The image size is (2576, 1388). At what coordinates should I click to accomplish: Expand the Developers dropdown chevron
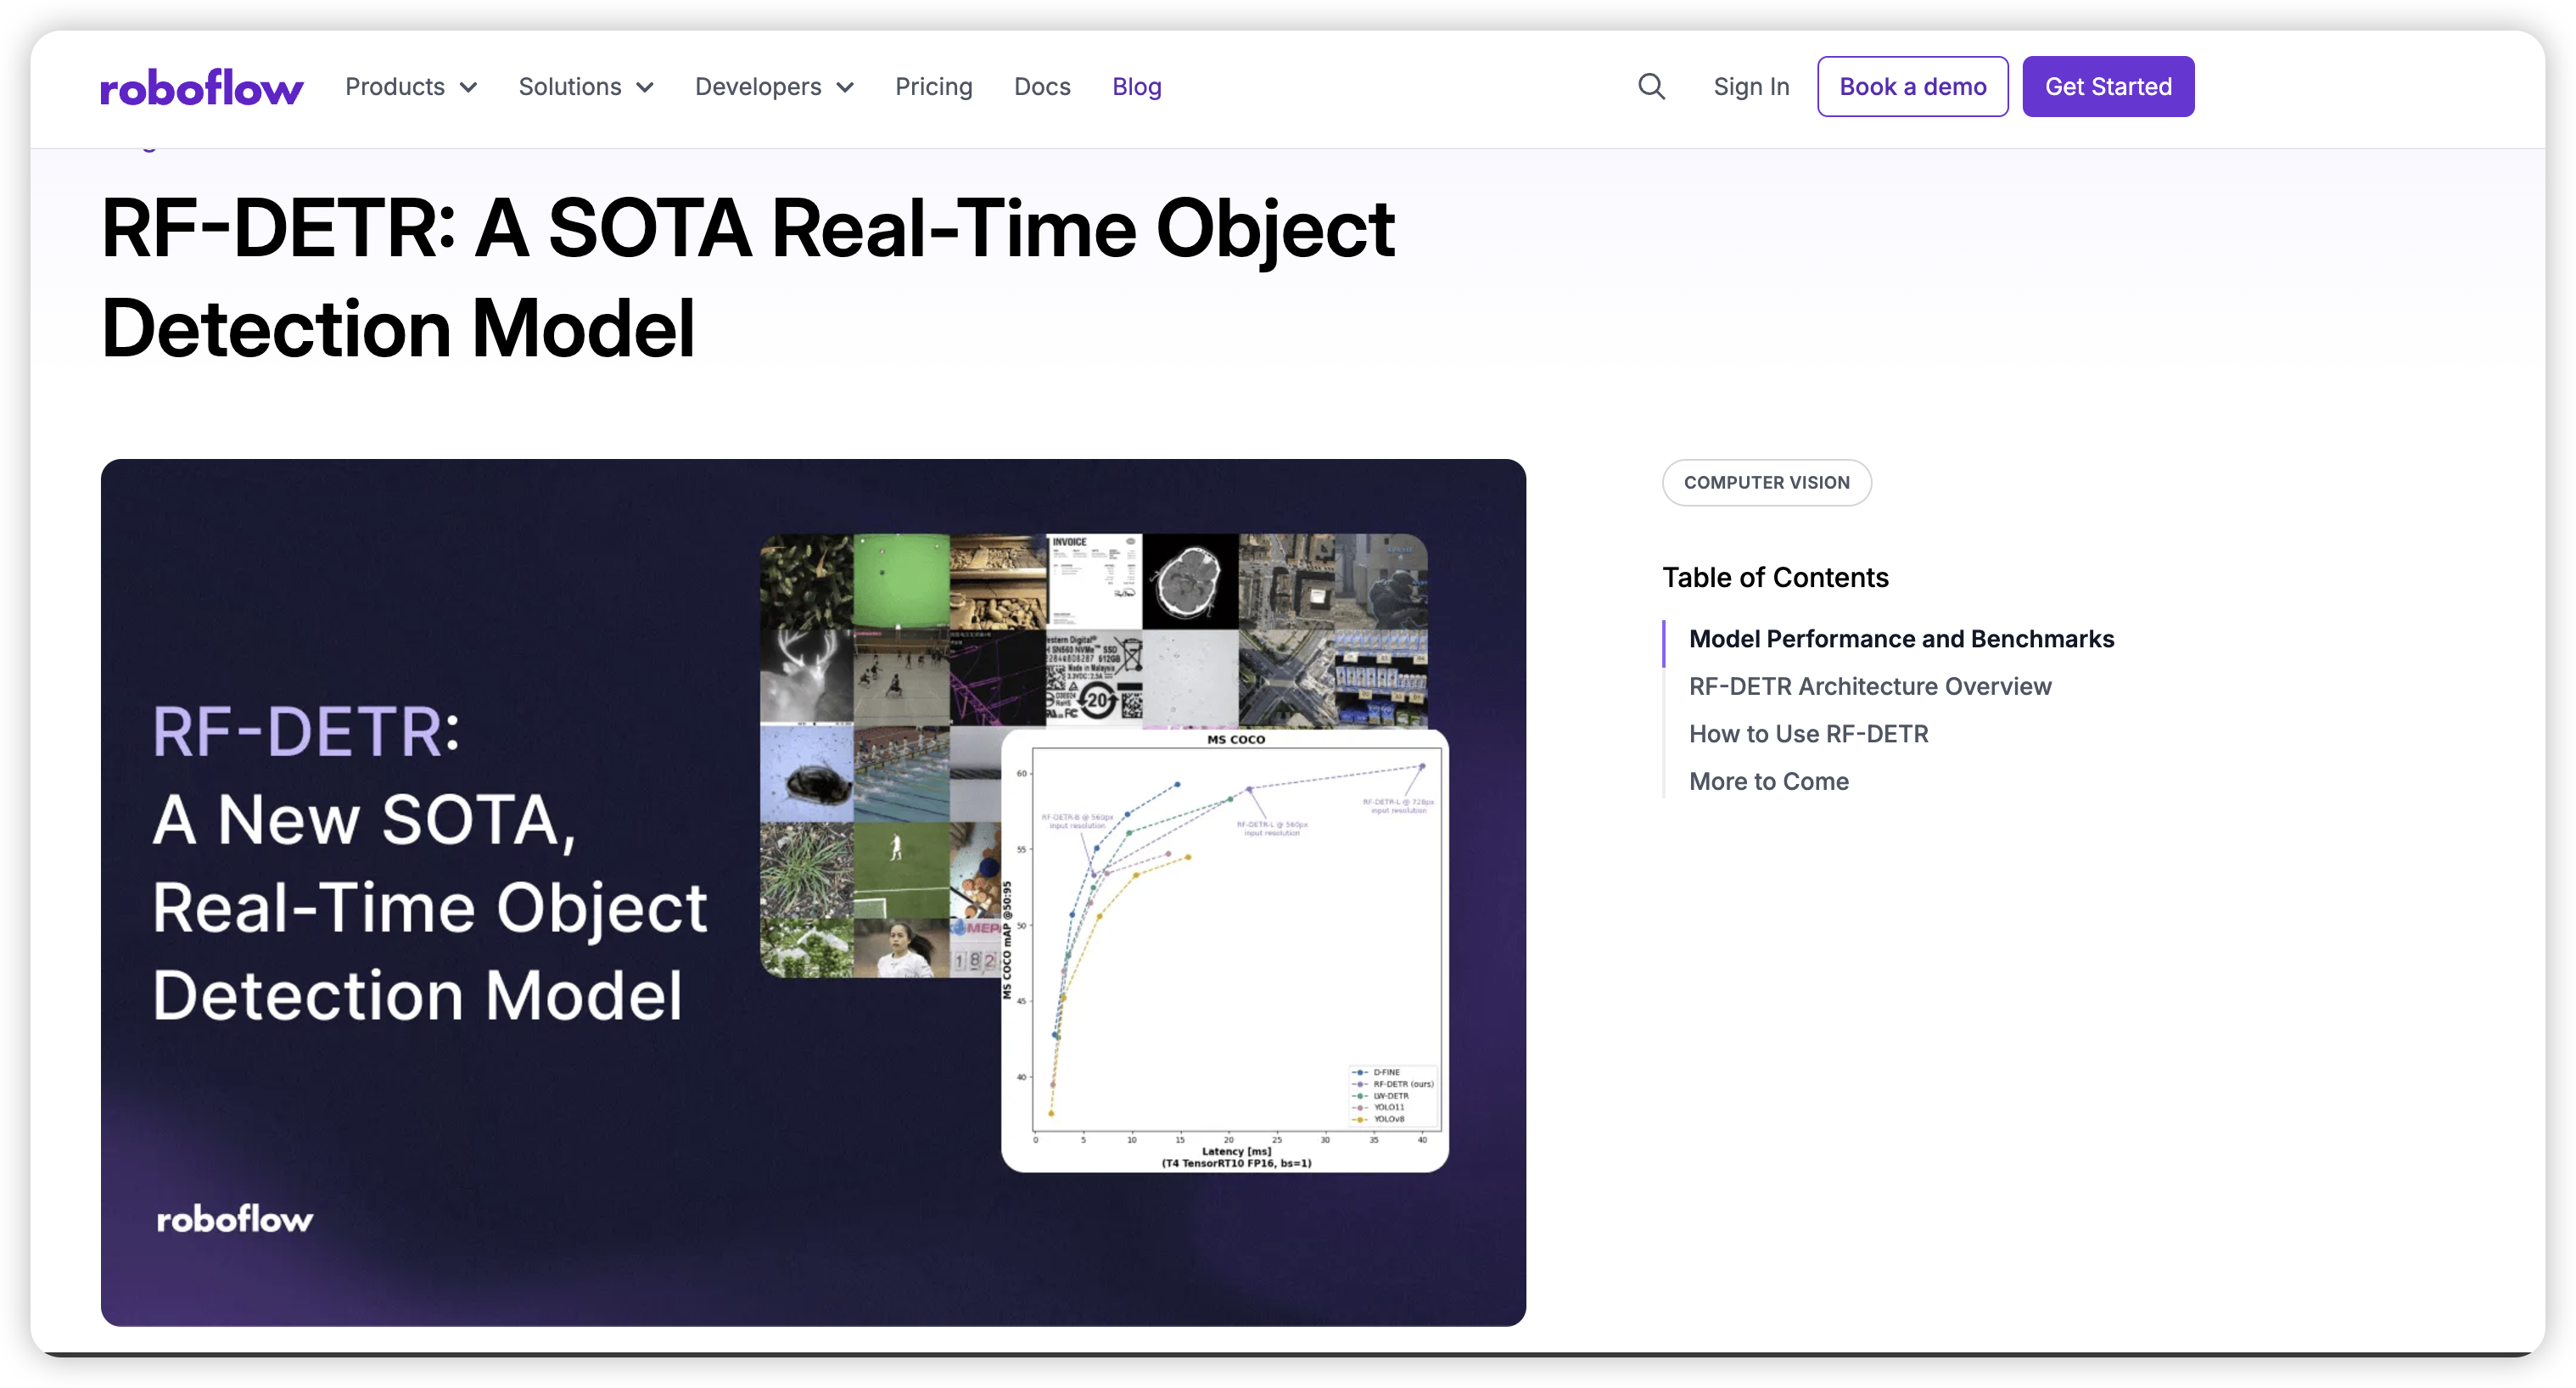click(x=845, y=88)
